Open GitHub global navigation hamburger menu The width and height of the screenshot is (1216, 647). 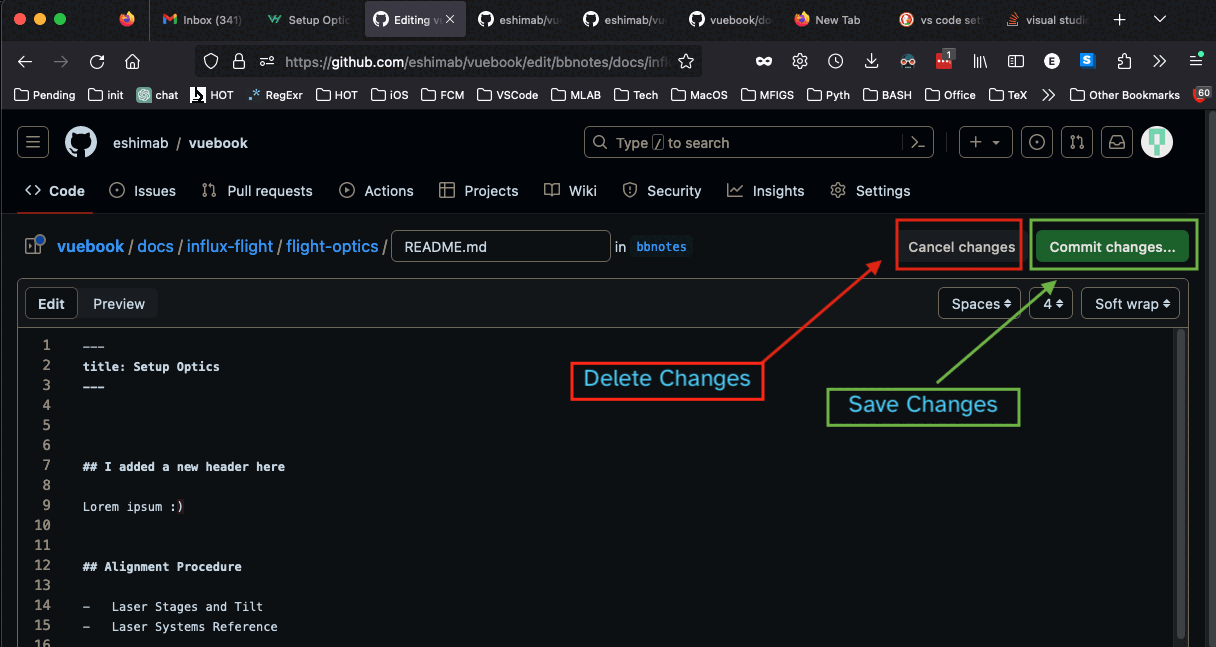33,143
